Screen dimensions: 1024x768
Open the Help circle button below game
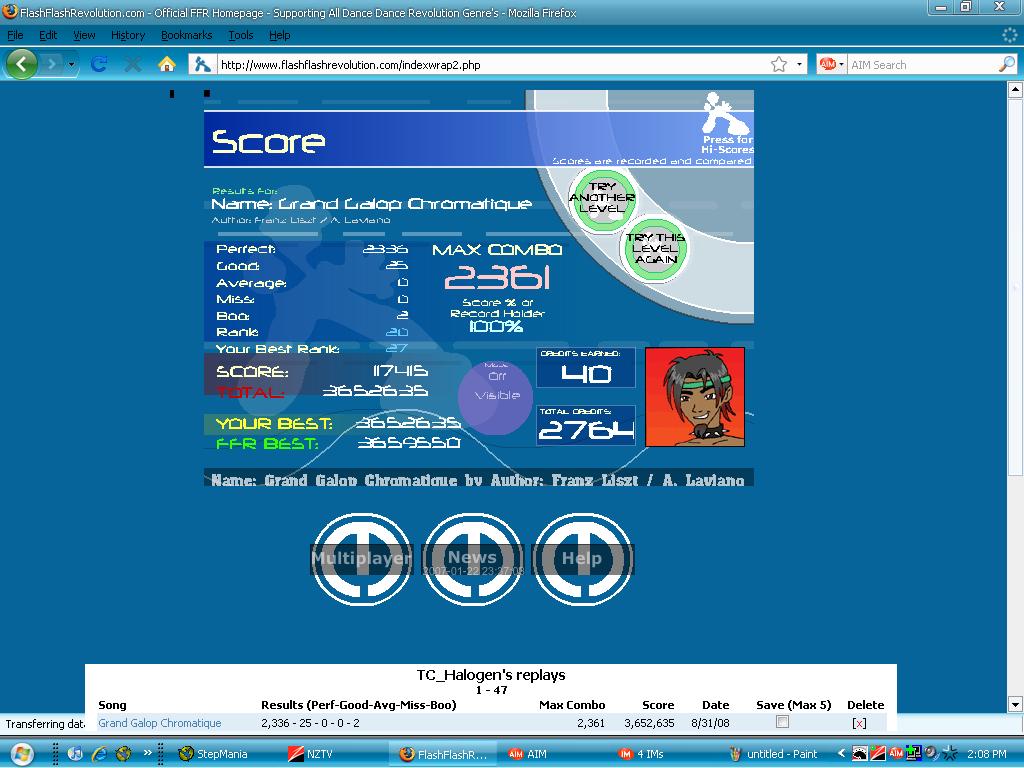pos(583,559)
